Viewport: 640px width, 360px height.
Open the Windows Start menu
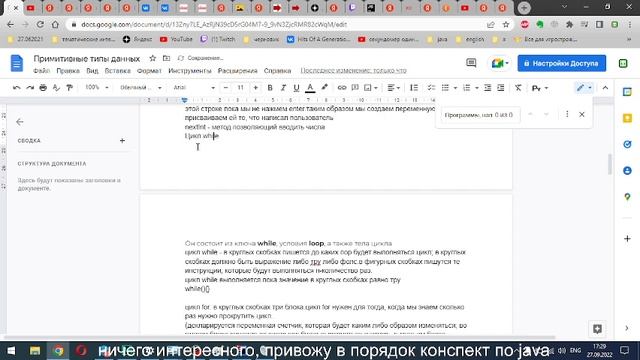pyautogui.click(x=11, y=351)
